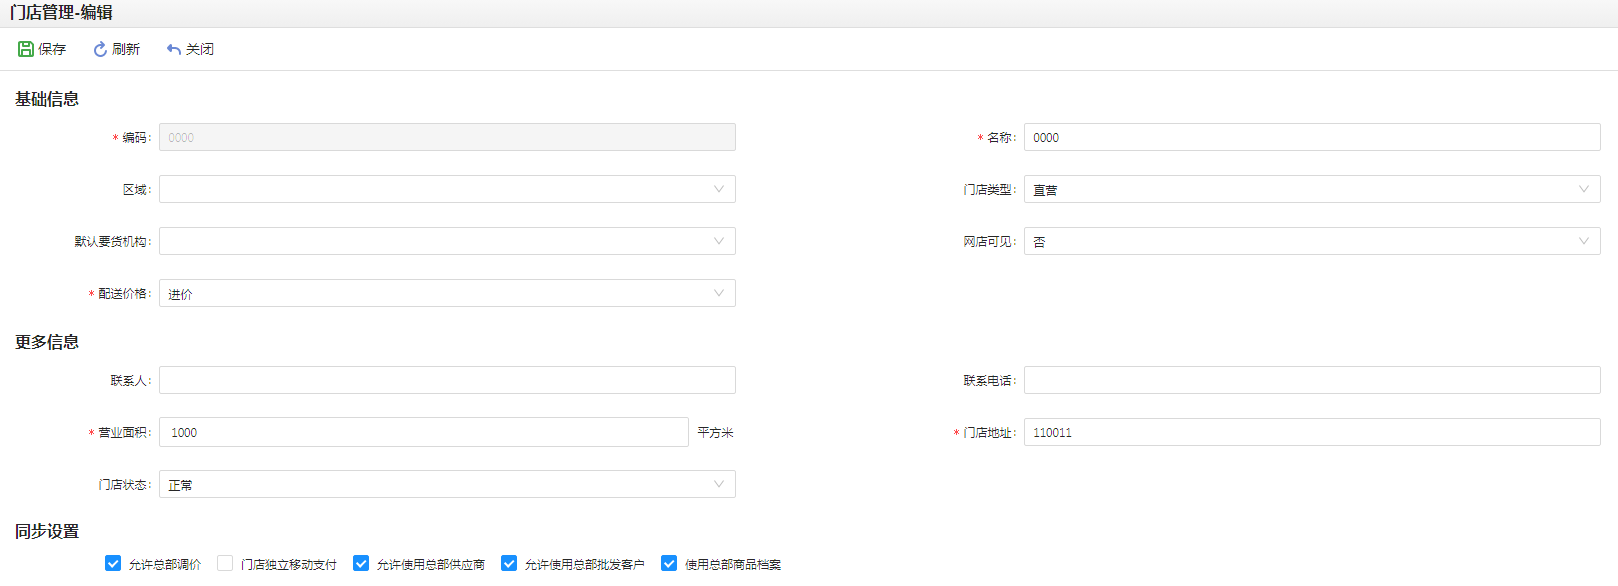1618x586 pixels.
Task: Uncheck the 允许使用总部供应商 checkbox
Action: point(361,564)
